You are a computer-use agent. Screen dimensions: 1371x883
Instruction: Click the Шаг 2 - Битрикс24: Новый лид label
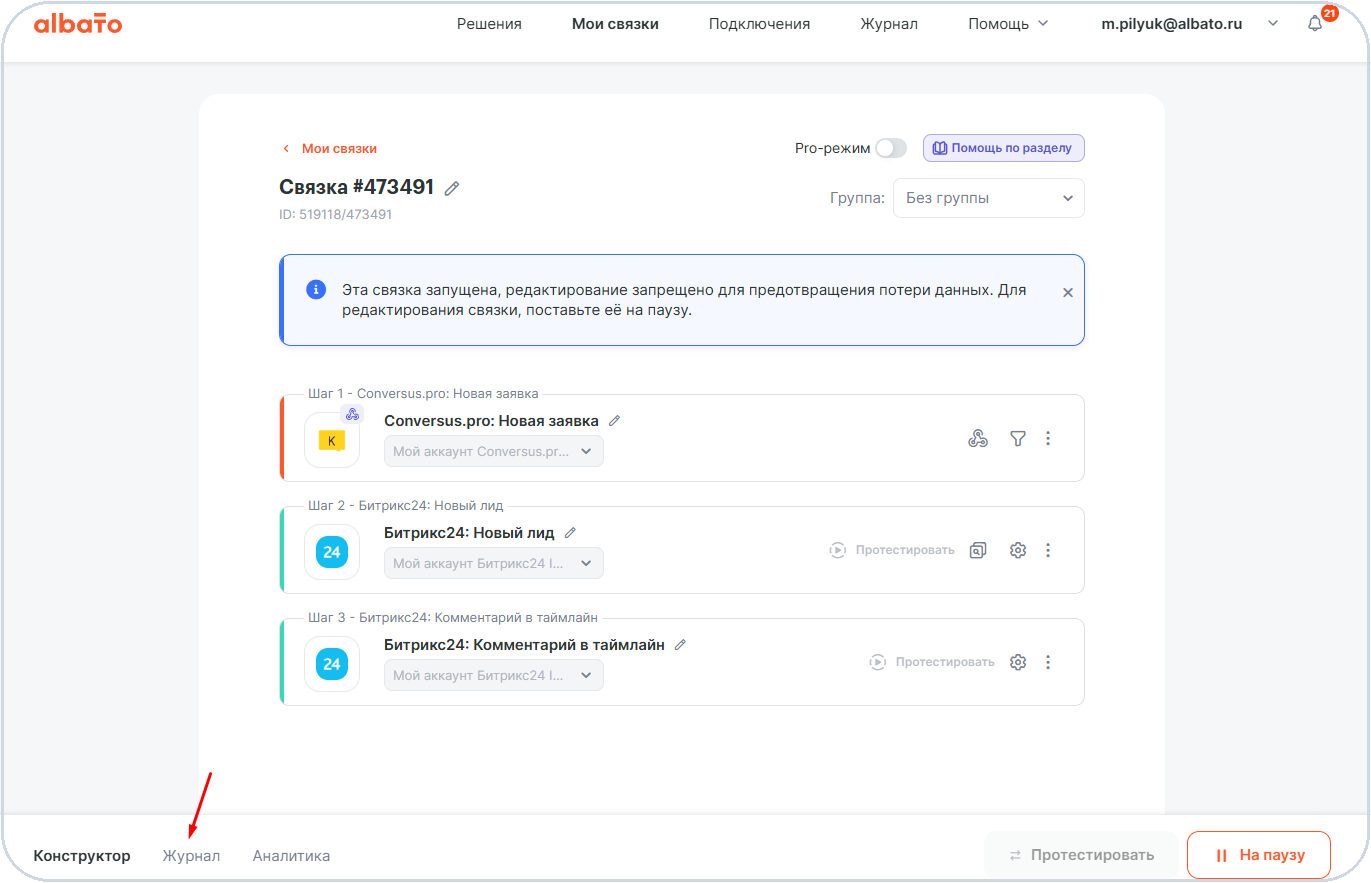point(406,506)
